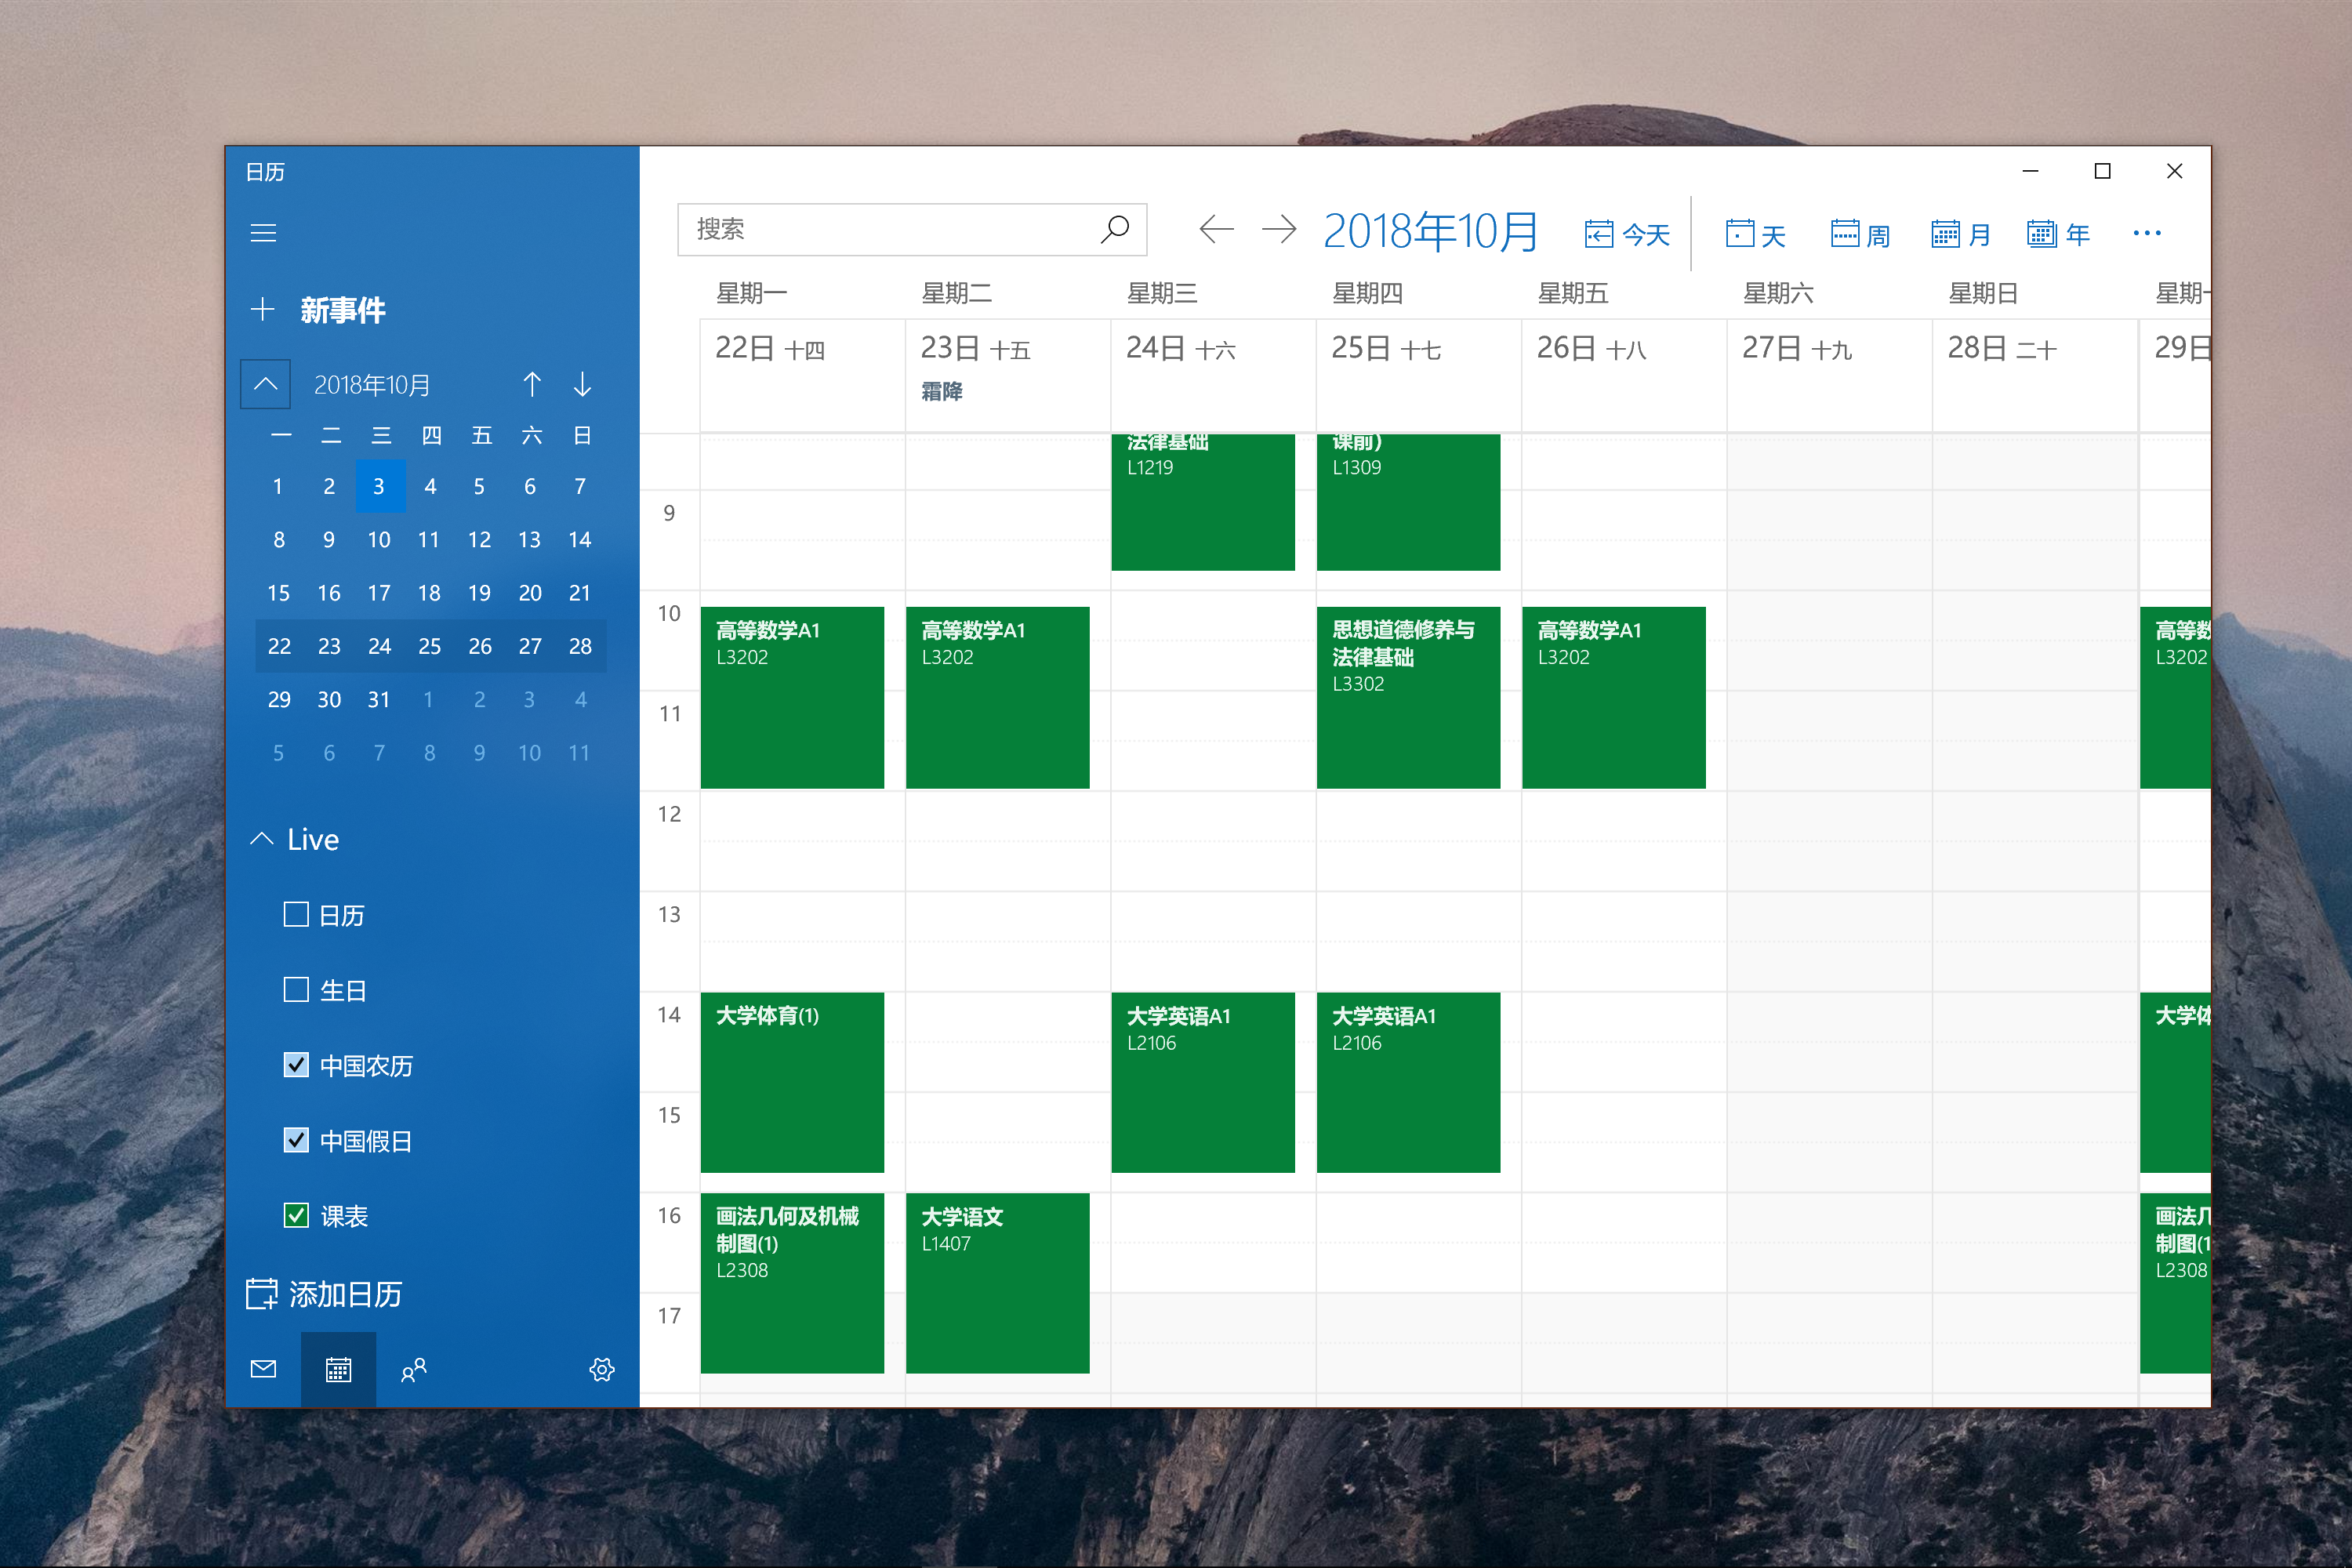Collapse the mini calendar chevron

point(265,384)
